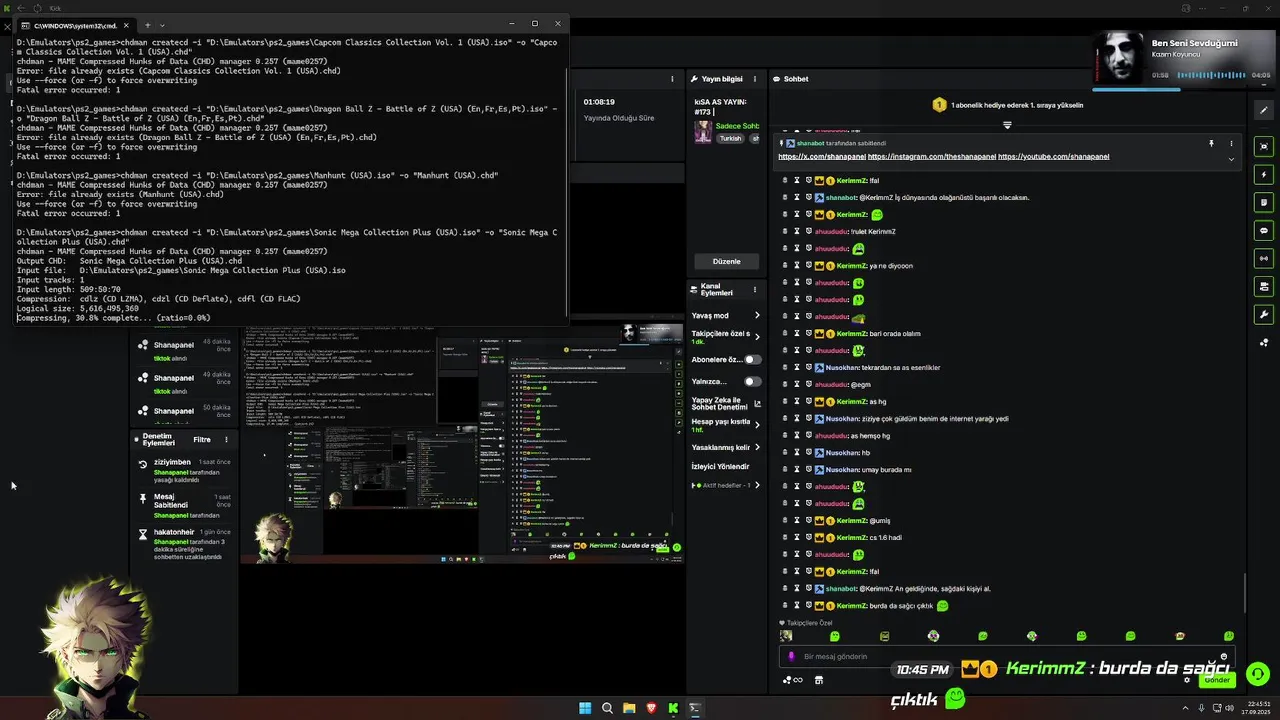Screen dimensions: 1280x720
Task: Click the shop icon below message box
Action: click(819, 680)
